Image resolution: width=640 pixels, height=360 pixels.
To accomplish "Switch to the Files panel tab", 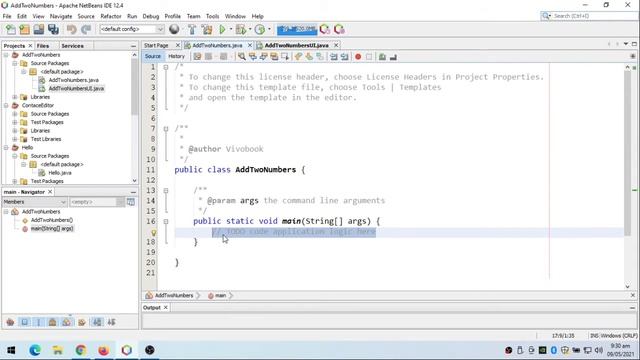I will click(x=42, y=46).
